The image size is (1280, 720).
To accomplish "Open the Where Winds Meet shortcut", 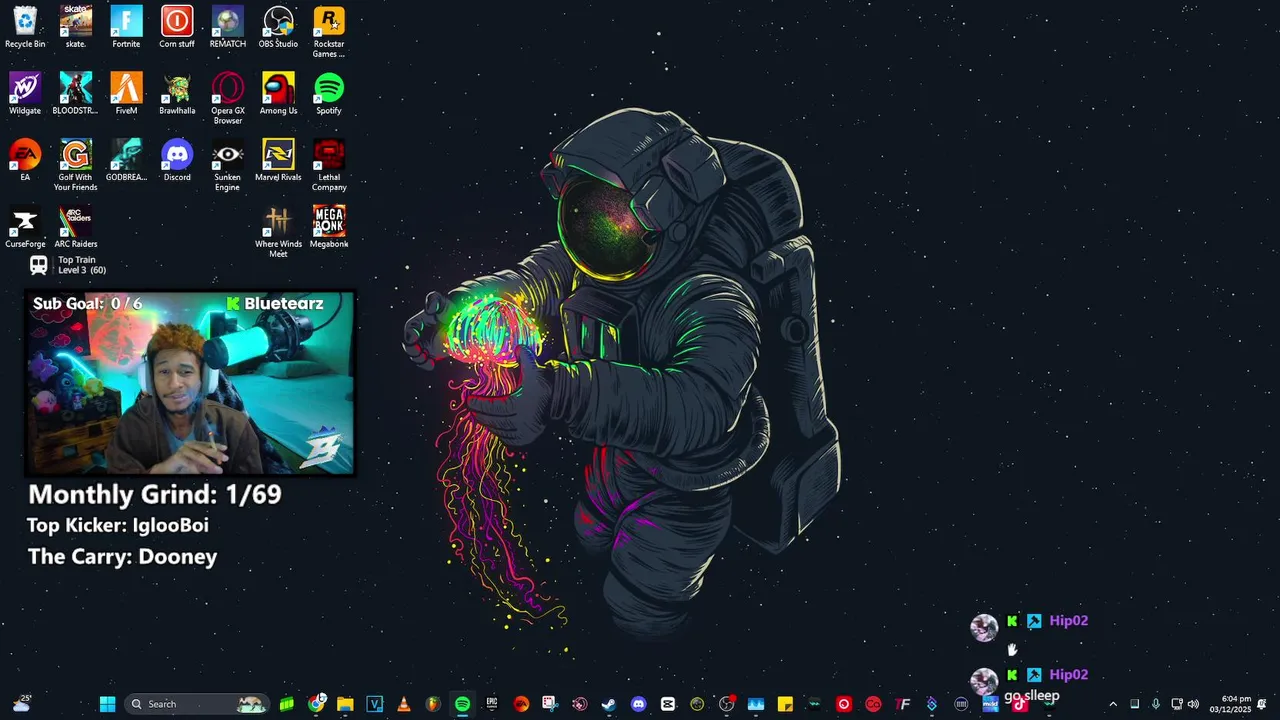I will pyautogui.click(x=278, y=232).
